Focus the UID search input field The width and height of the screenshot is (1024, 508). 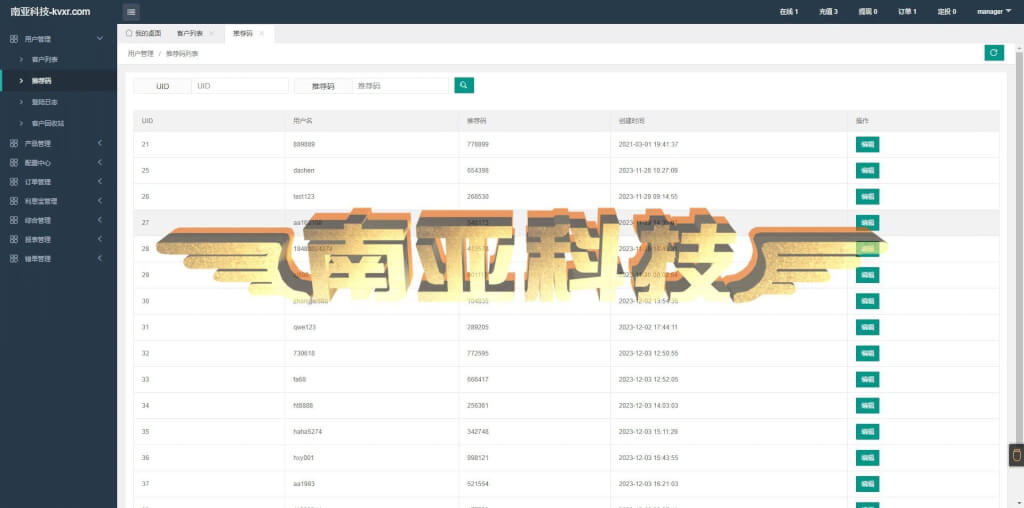[x=240, y=86]
